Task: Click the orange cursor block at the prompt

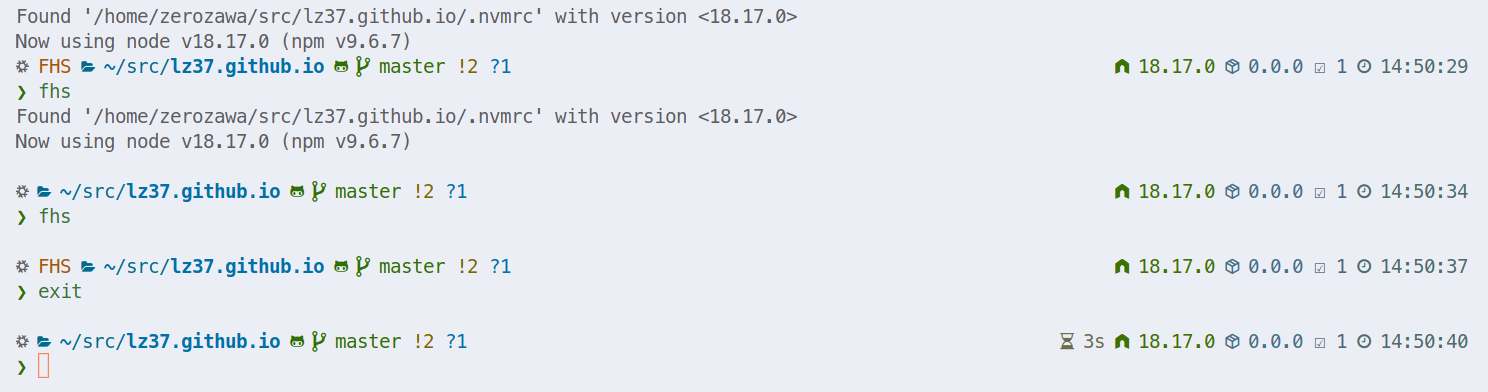Action: tap(43, 367)
